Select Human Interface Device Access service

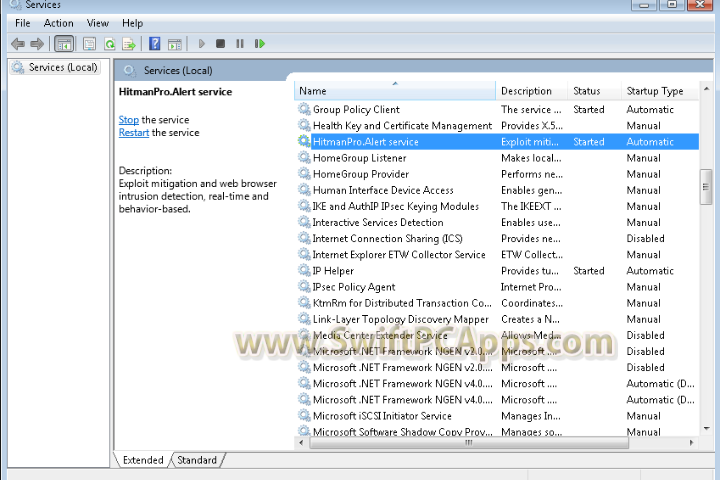click(x=497, y=190)
